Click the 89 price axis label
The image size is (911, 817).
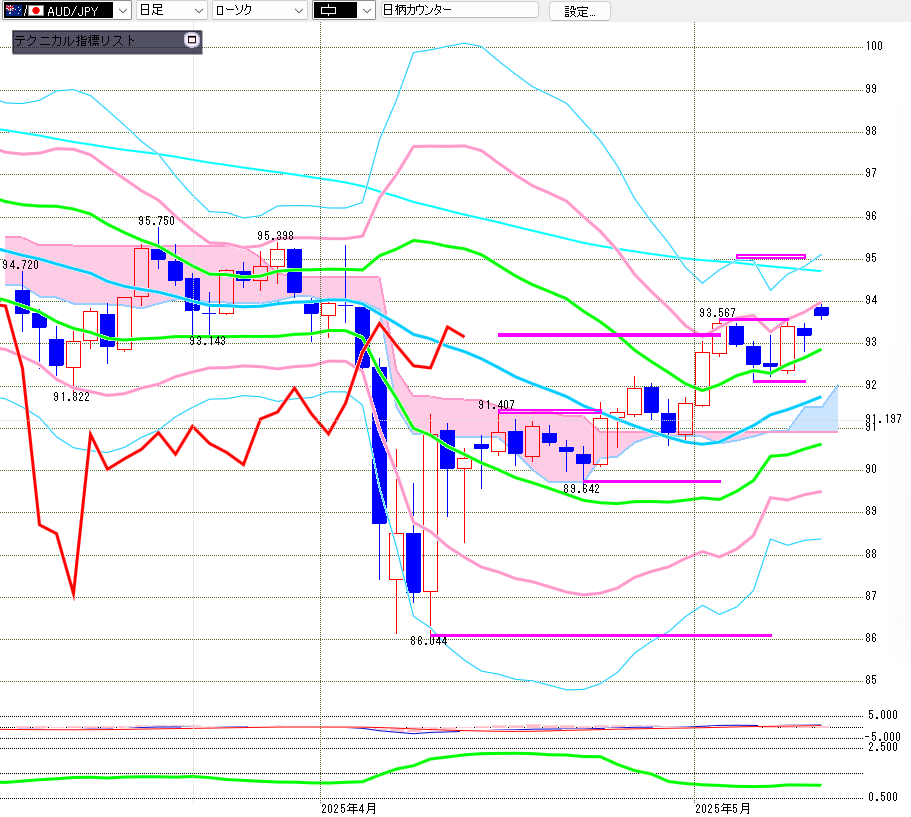[871, 511]
